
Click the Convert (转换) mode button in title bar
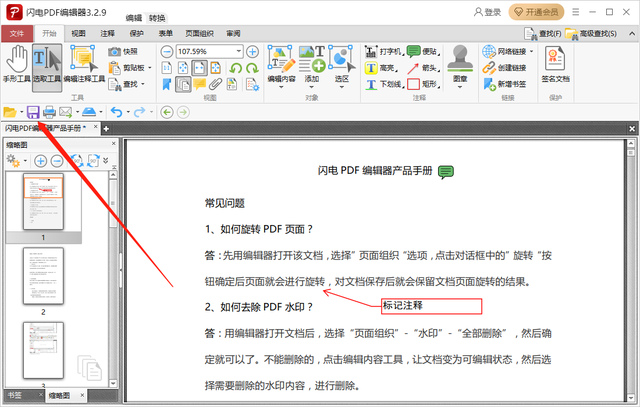157,18
